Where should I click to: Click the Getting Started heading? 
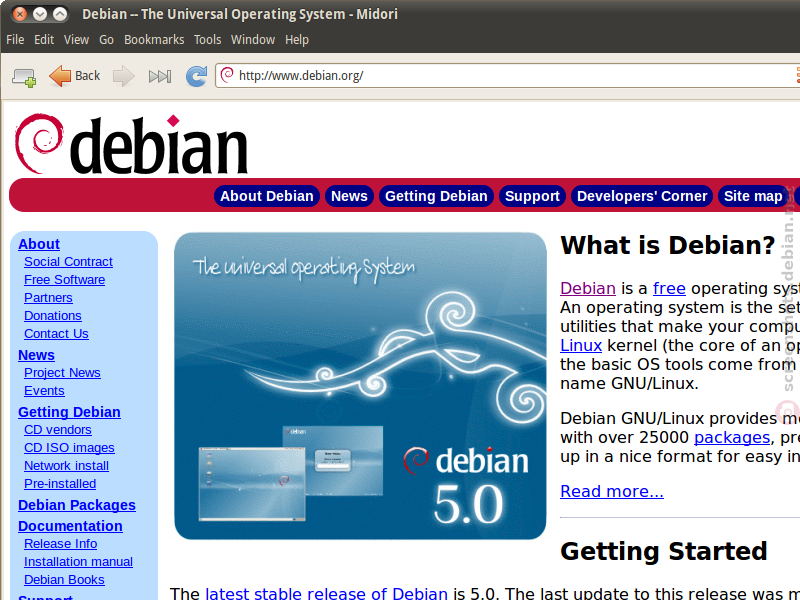click(x=664, y=552)
